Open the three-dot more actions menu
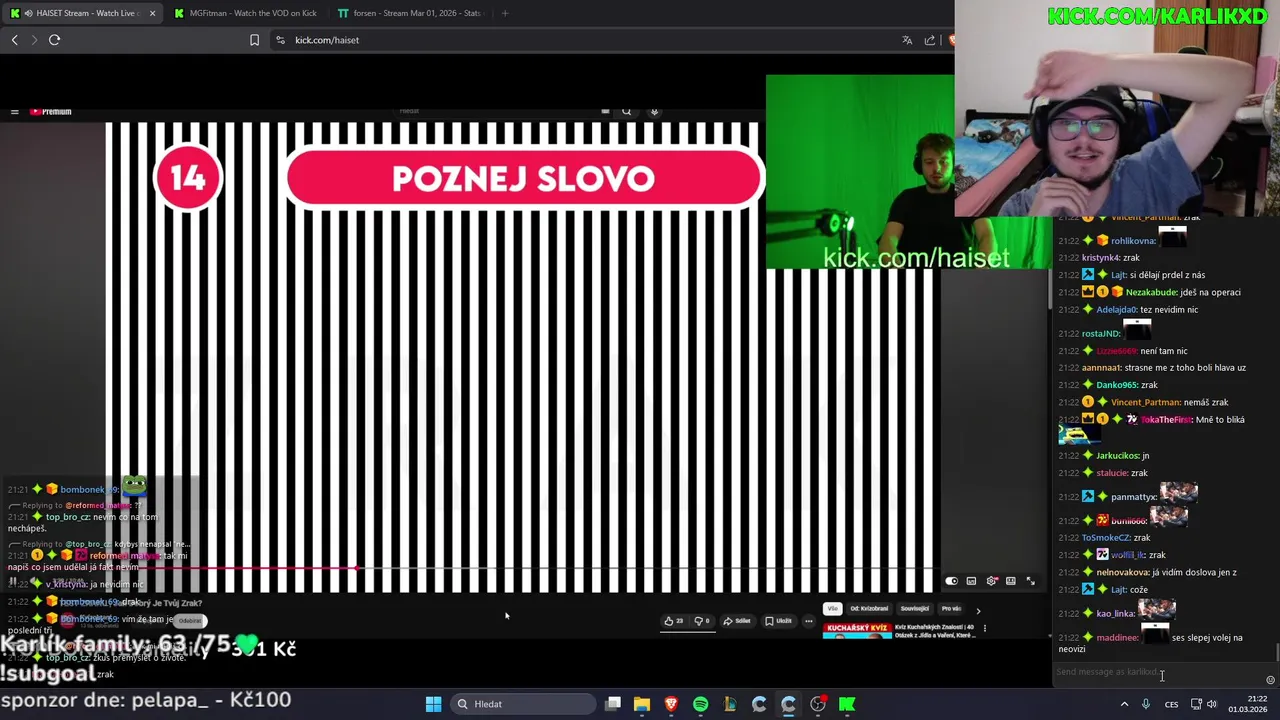 [x=809, y=621]
